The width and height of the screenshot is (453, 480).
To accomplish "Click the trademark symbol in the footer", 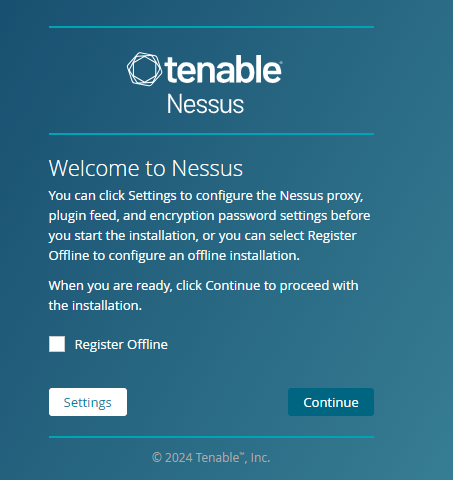I will tap(242, 454).
